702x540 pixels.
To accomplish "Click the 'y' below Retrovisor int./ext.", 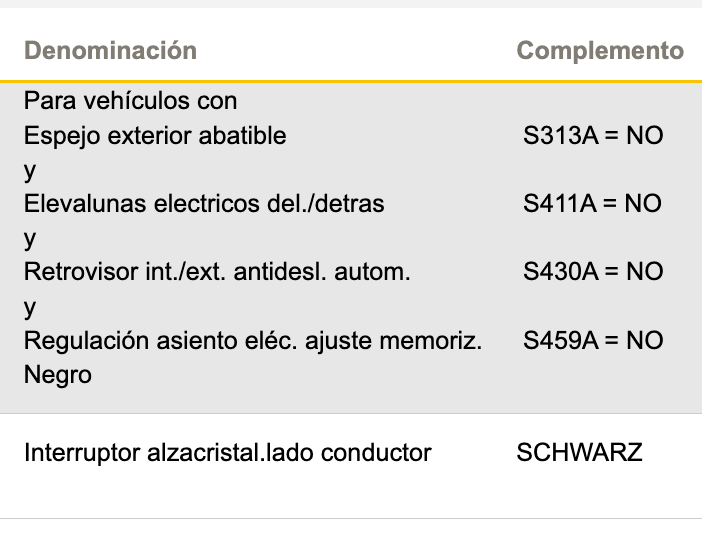I will click(30, 307).
